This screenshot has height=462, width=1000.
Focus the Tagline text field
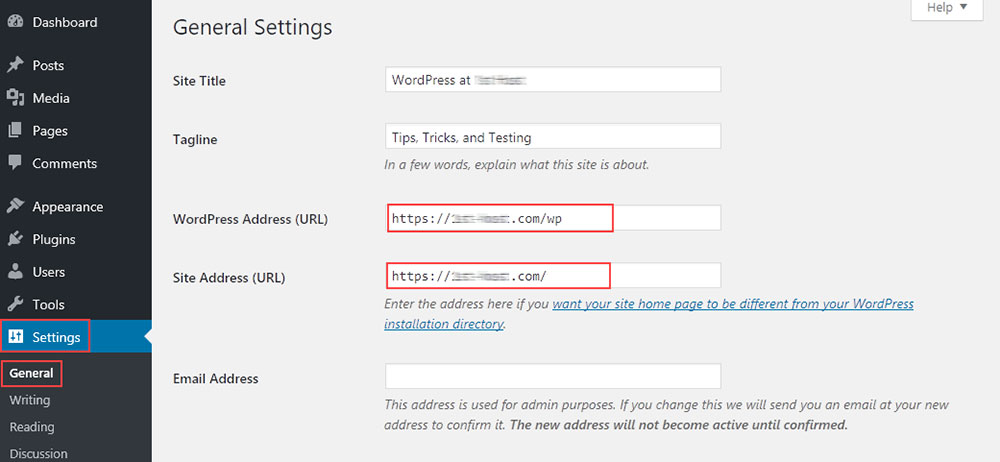553,137
